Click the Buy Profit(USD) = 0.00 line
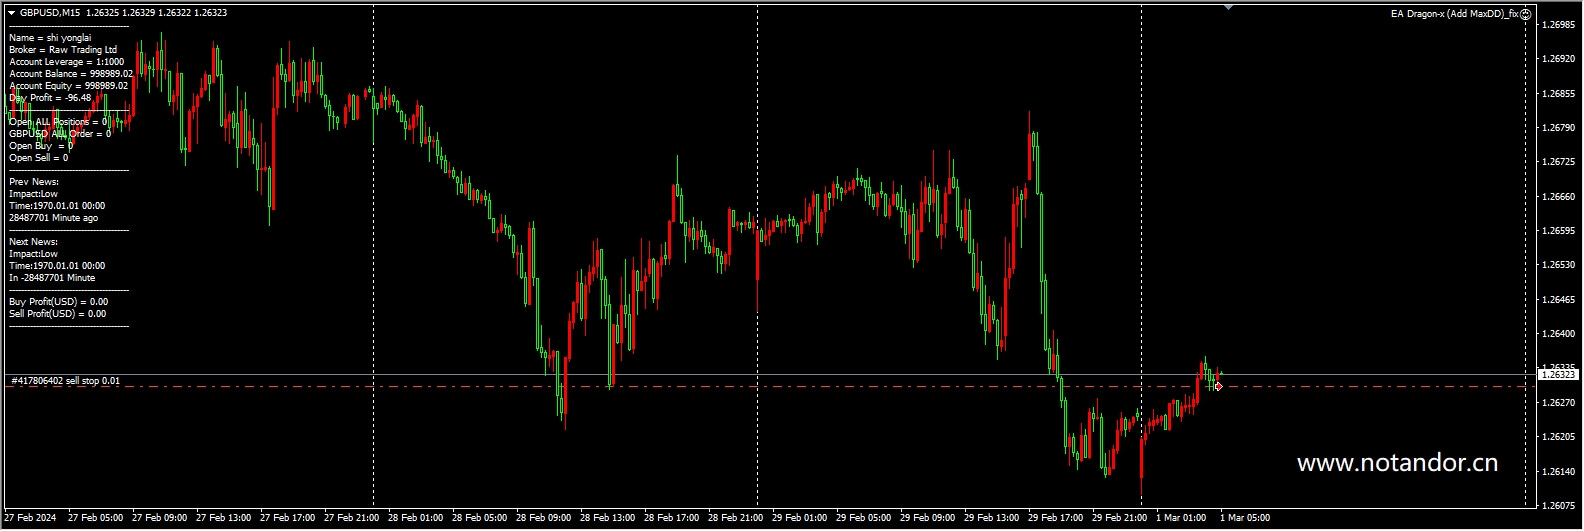The height and width of the screenshot is (531, 1584). pos(58,302)
